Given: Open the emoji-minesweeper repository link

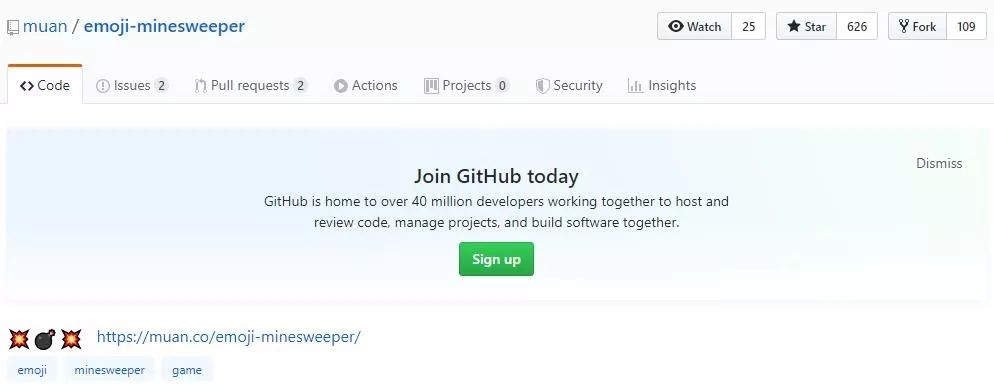Looking at the screenshot, I should click(164, 27).
